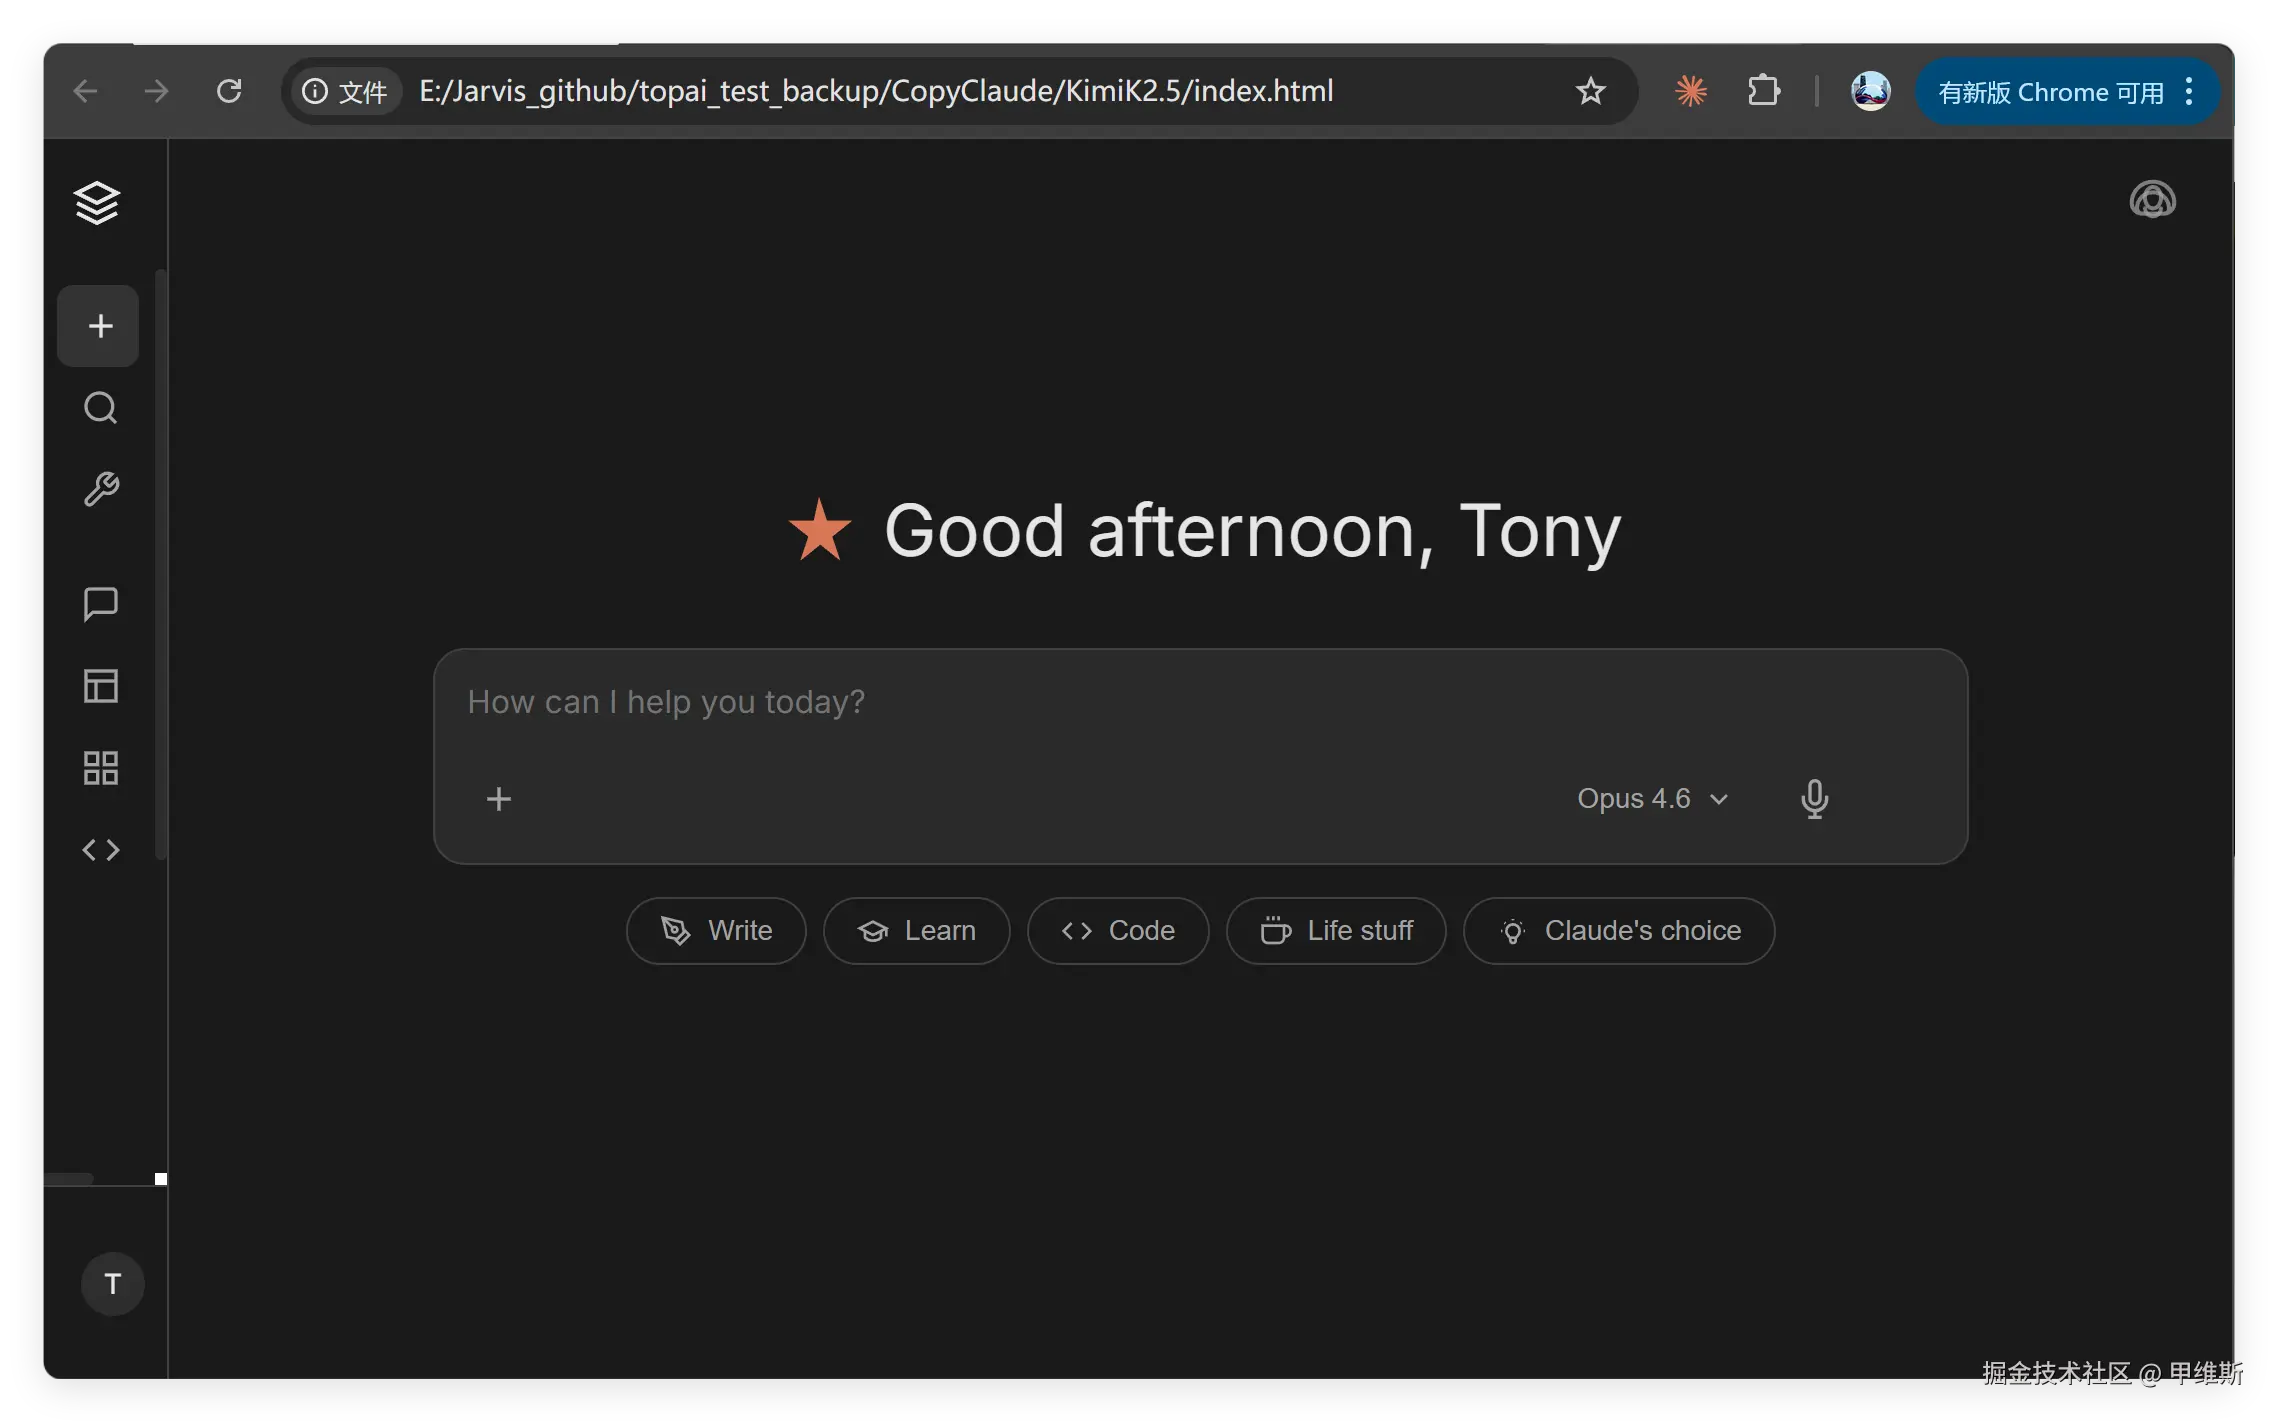Select the Learn suggestion chip
Screen dimensions: 2278x1422
[x=916, y=931]
